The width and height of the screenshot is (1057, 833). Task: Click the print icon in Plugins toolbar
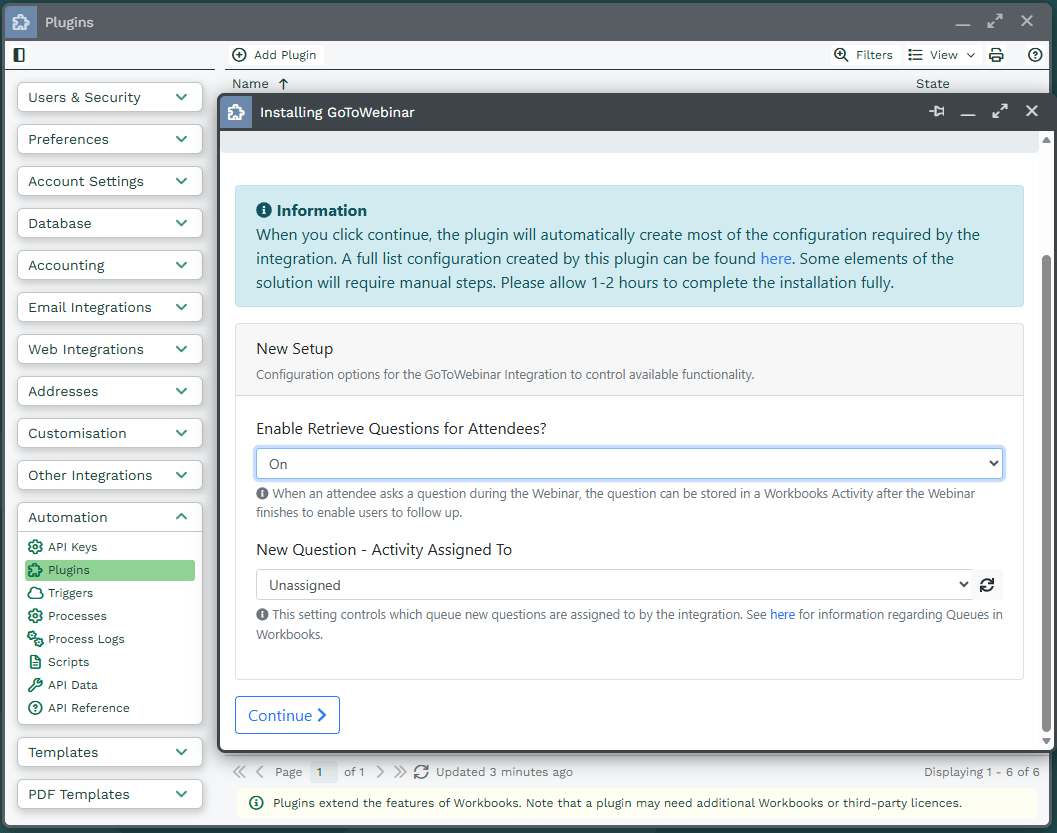996,55
